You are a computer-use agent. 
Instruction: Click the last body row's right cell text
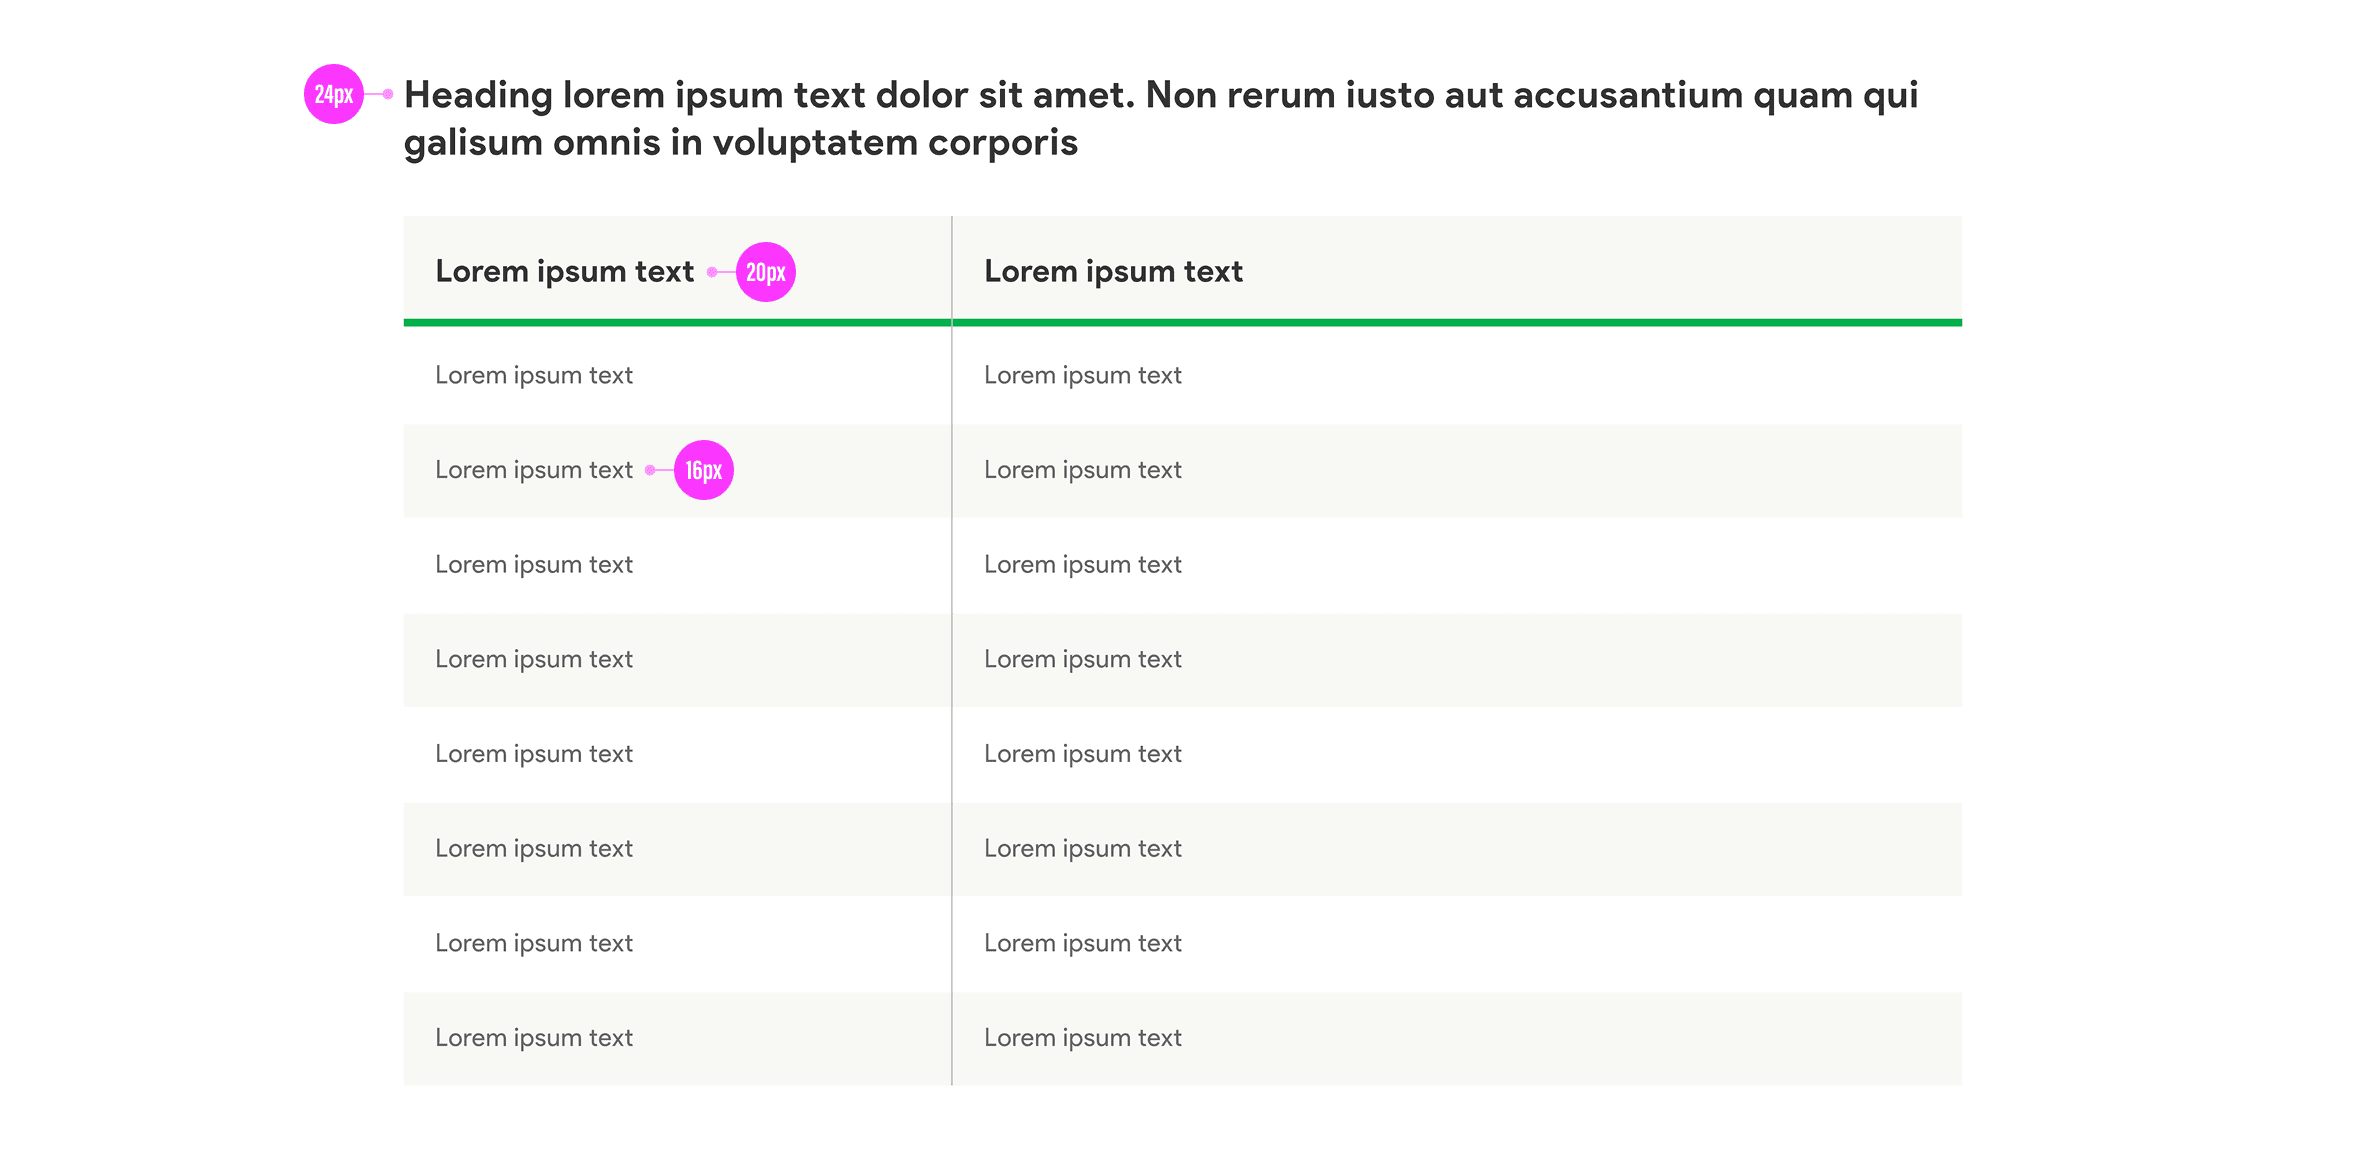[x=1082, y=1038]
